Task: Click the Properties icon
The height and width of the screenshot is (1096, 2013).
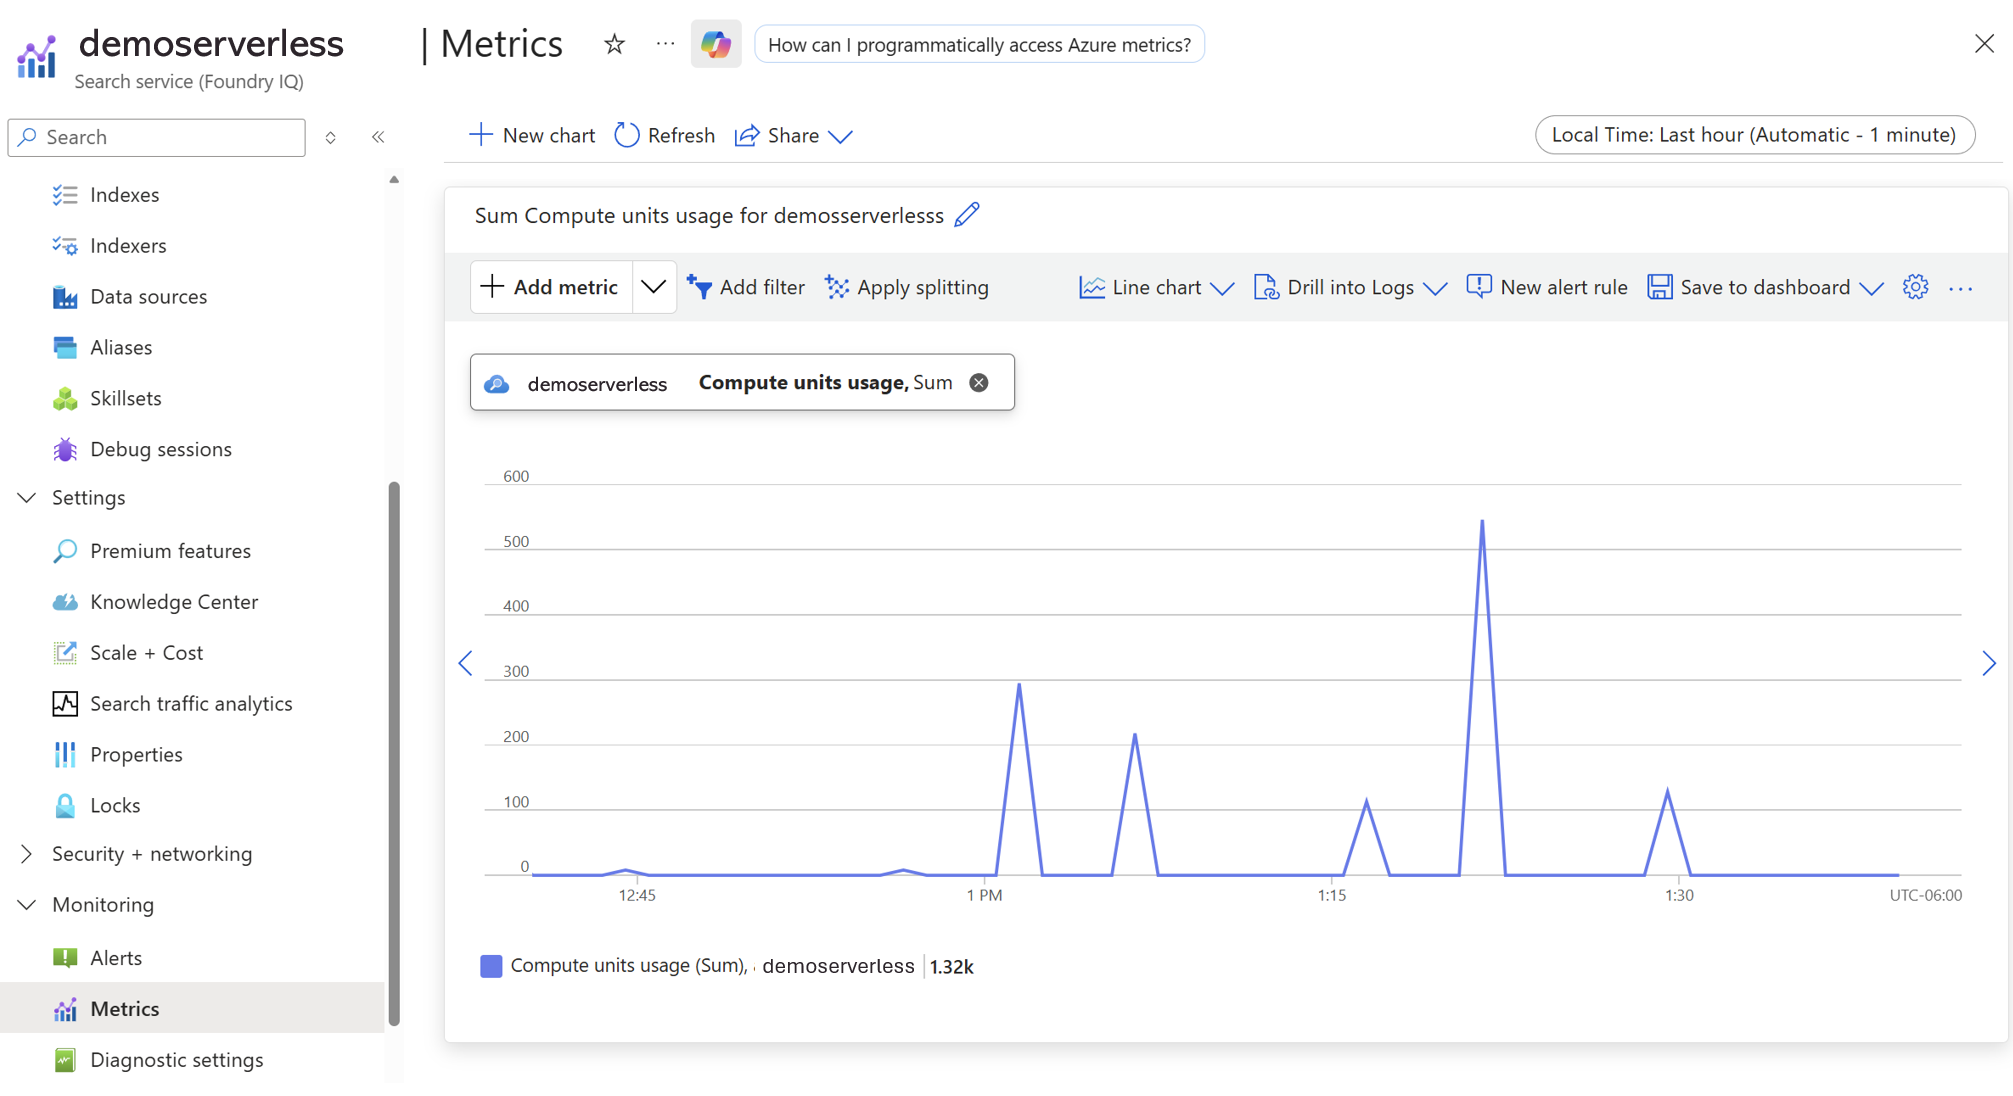Action: click(65, 755)
